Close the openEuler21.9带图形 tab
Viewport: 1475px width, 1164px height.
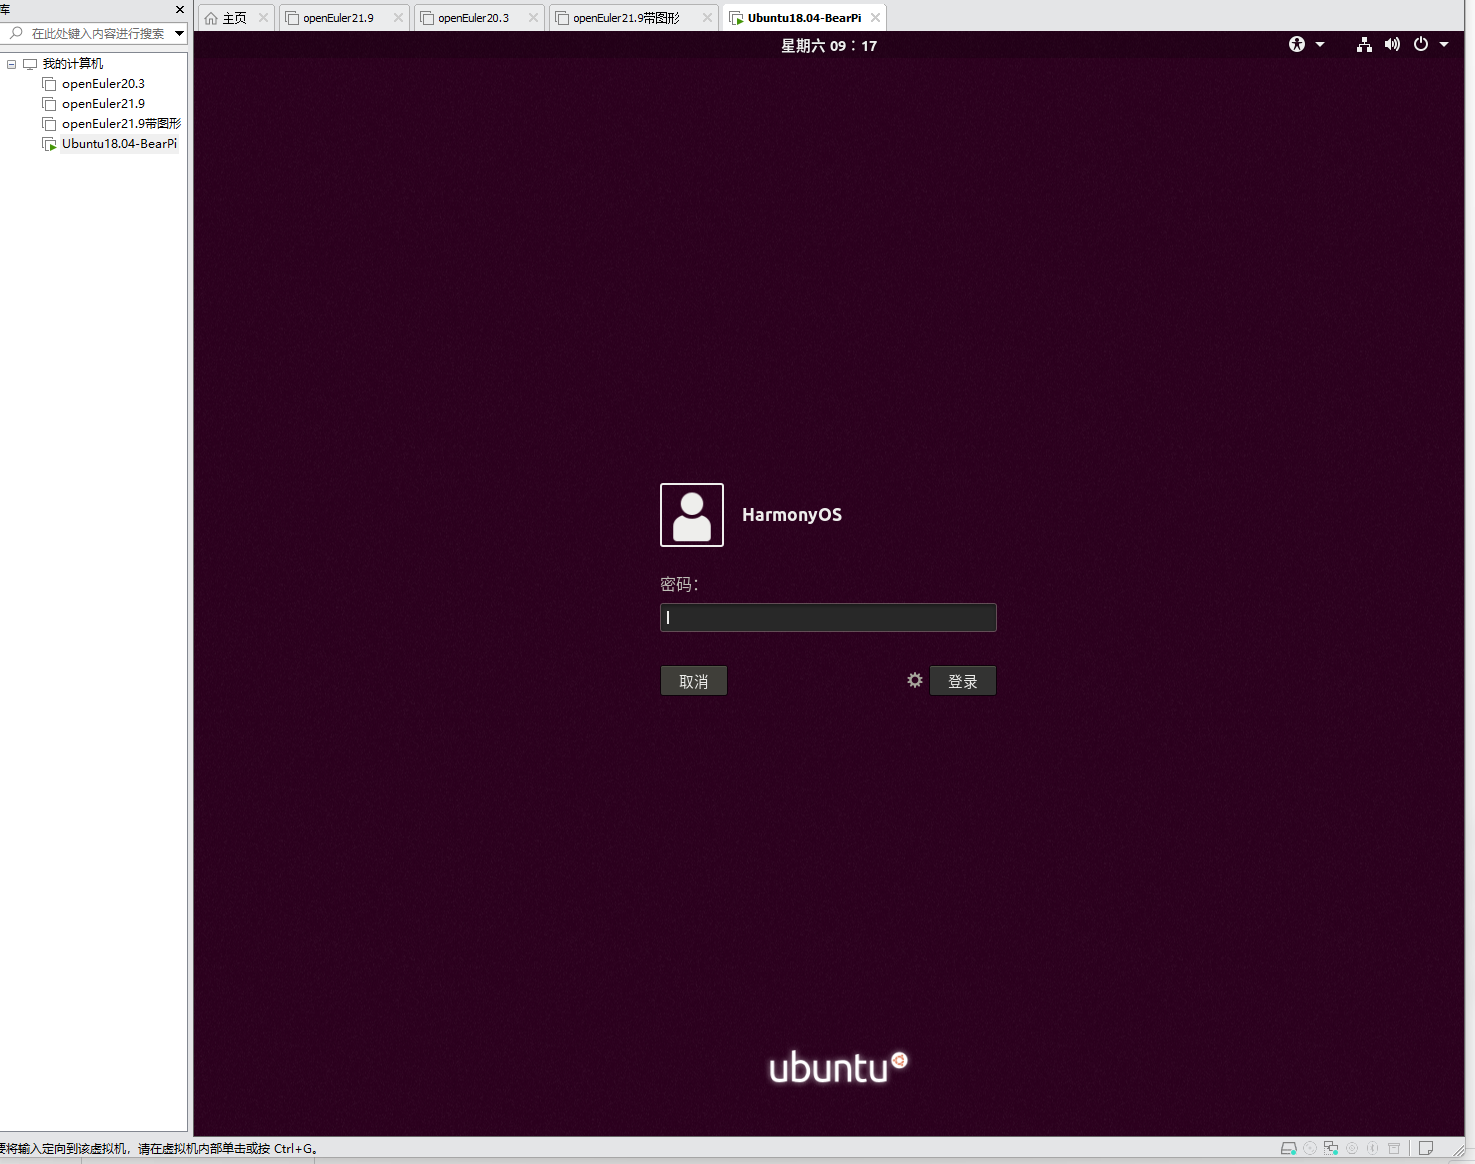click(x=707, y=18)
